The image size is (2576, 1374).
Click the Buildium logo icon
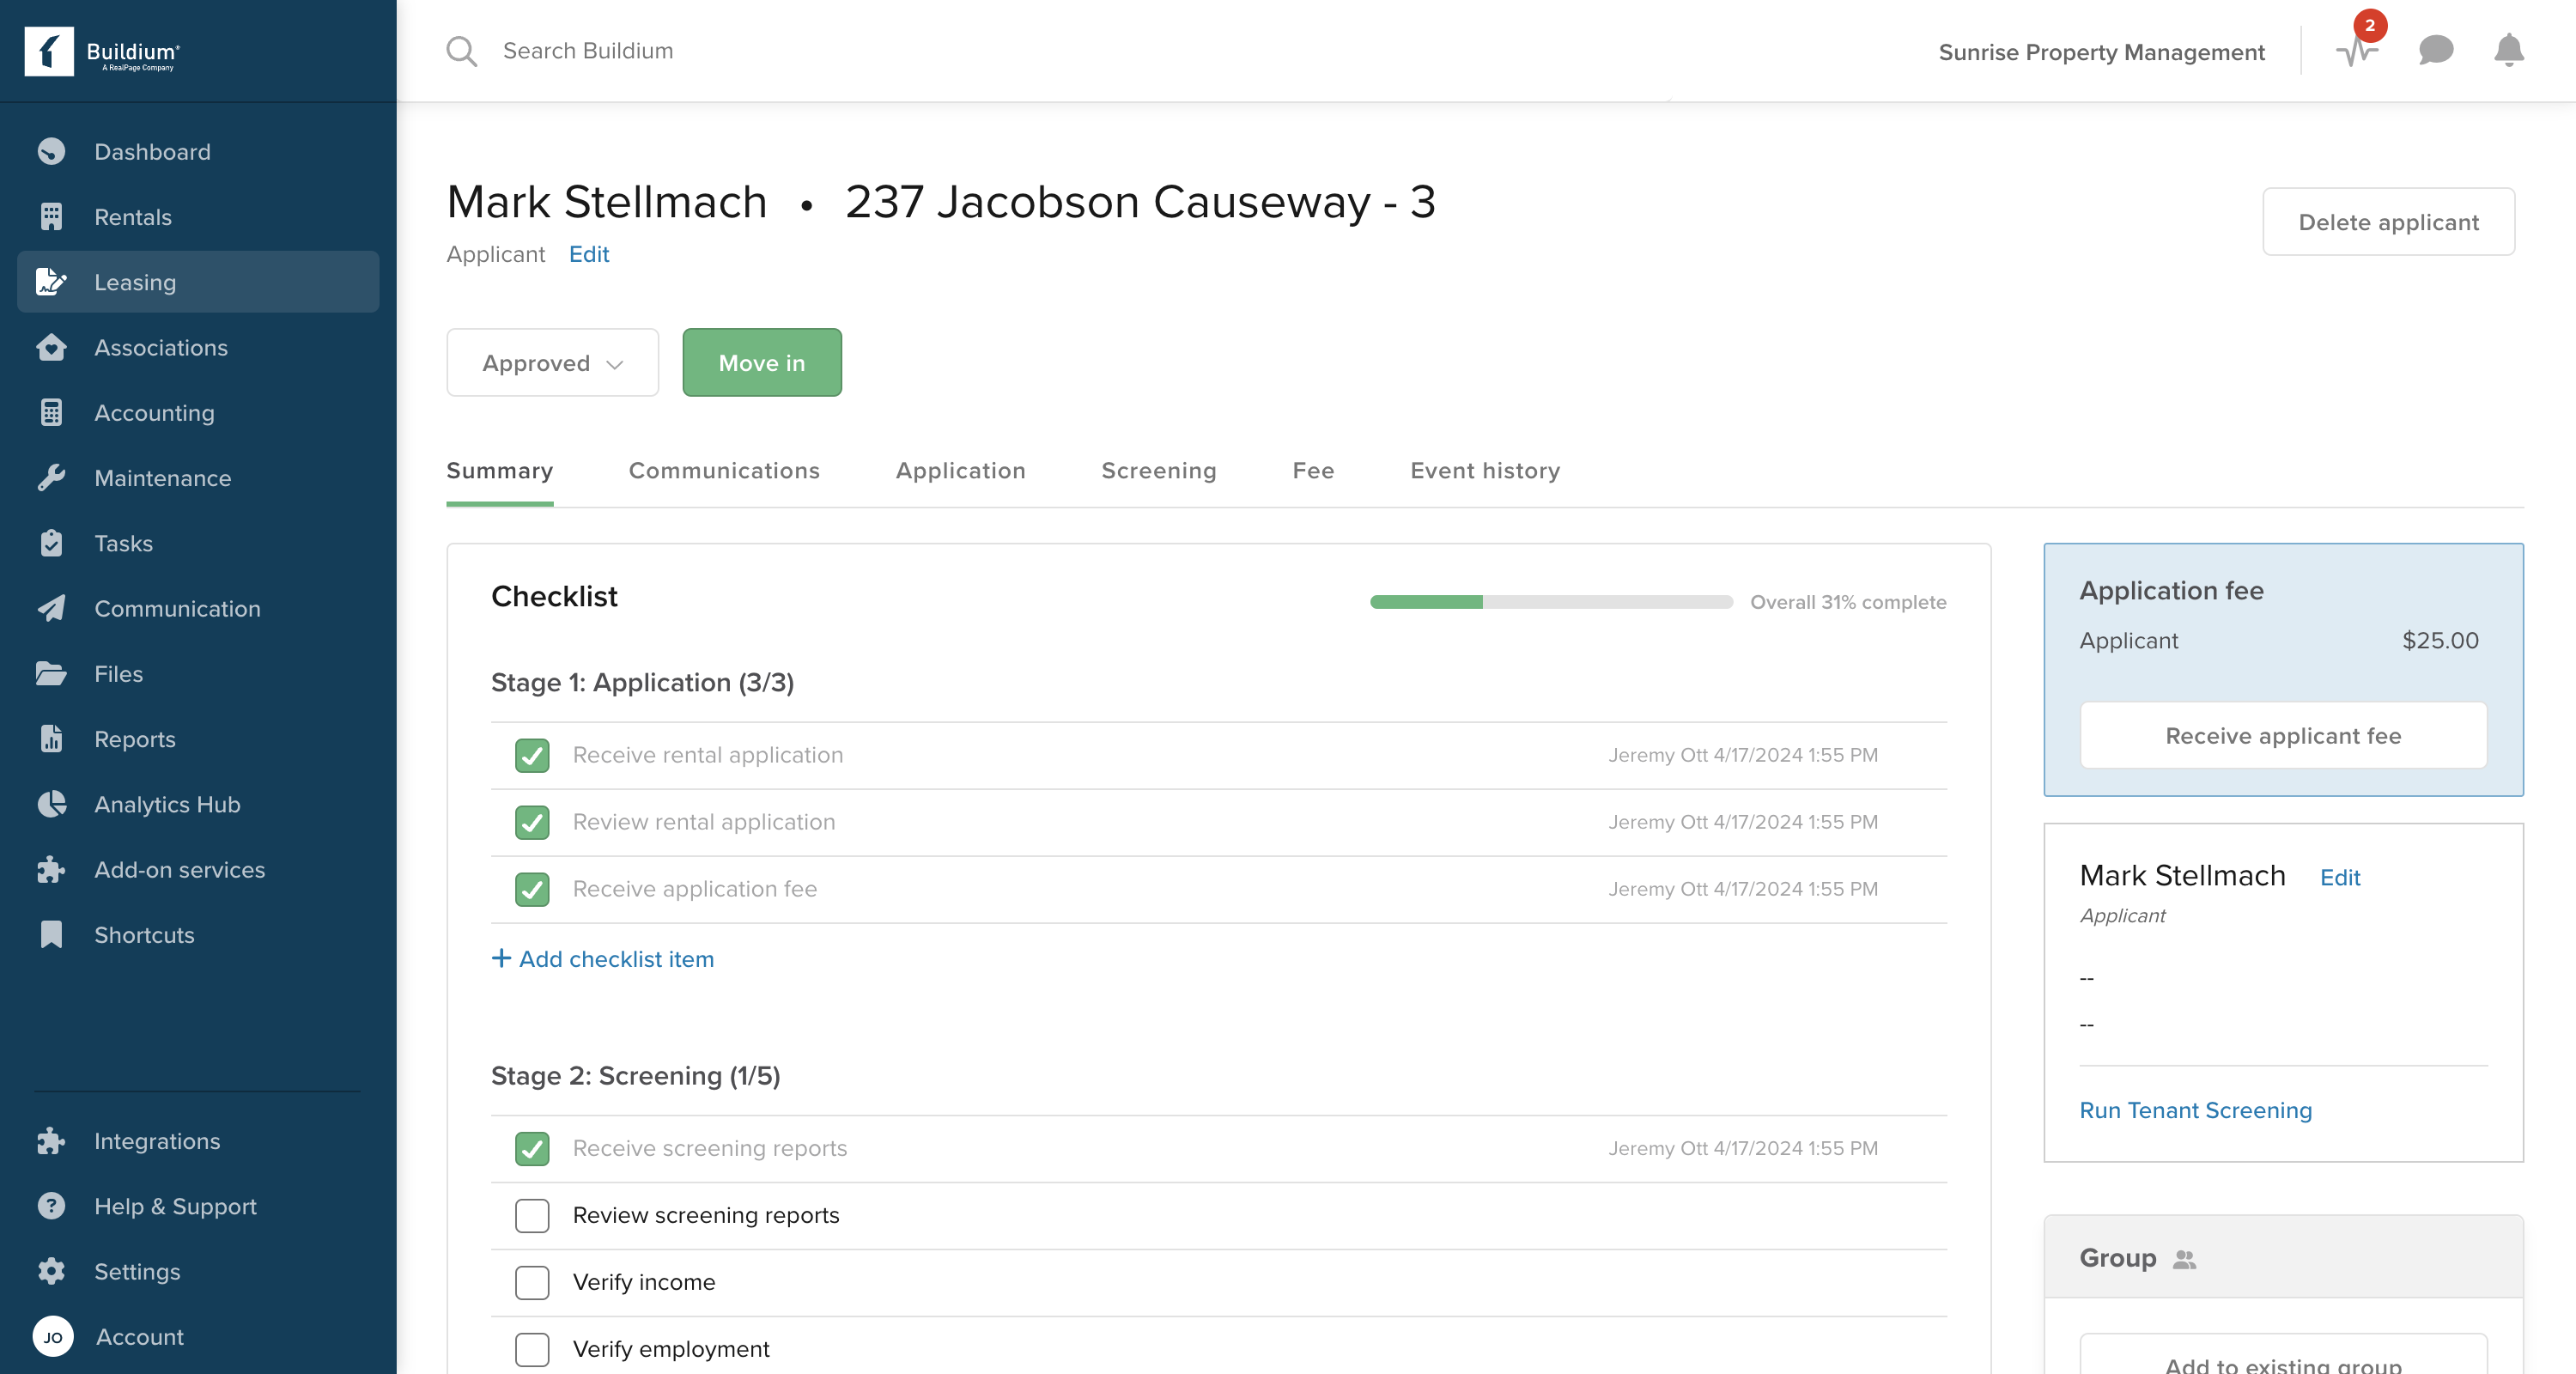(x=49, y=51)
